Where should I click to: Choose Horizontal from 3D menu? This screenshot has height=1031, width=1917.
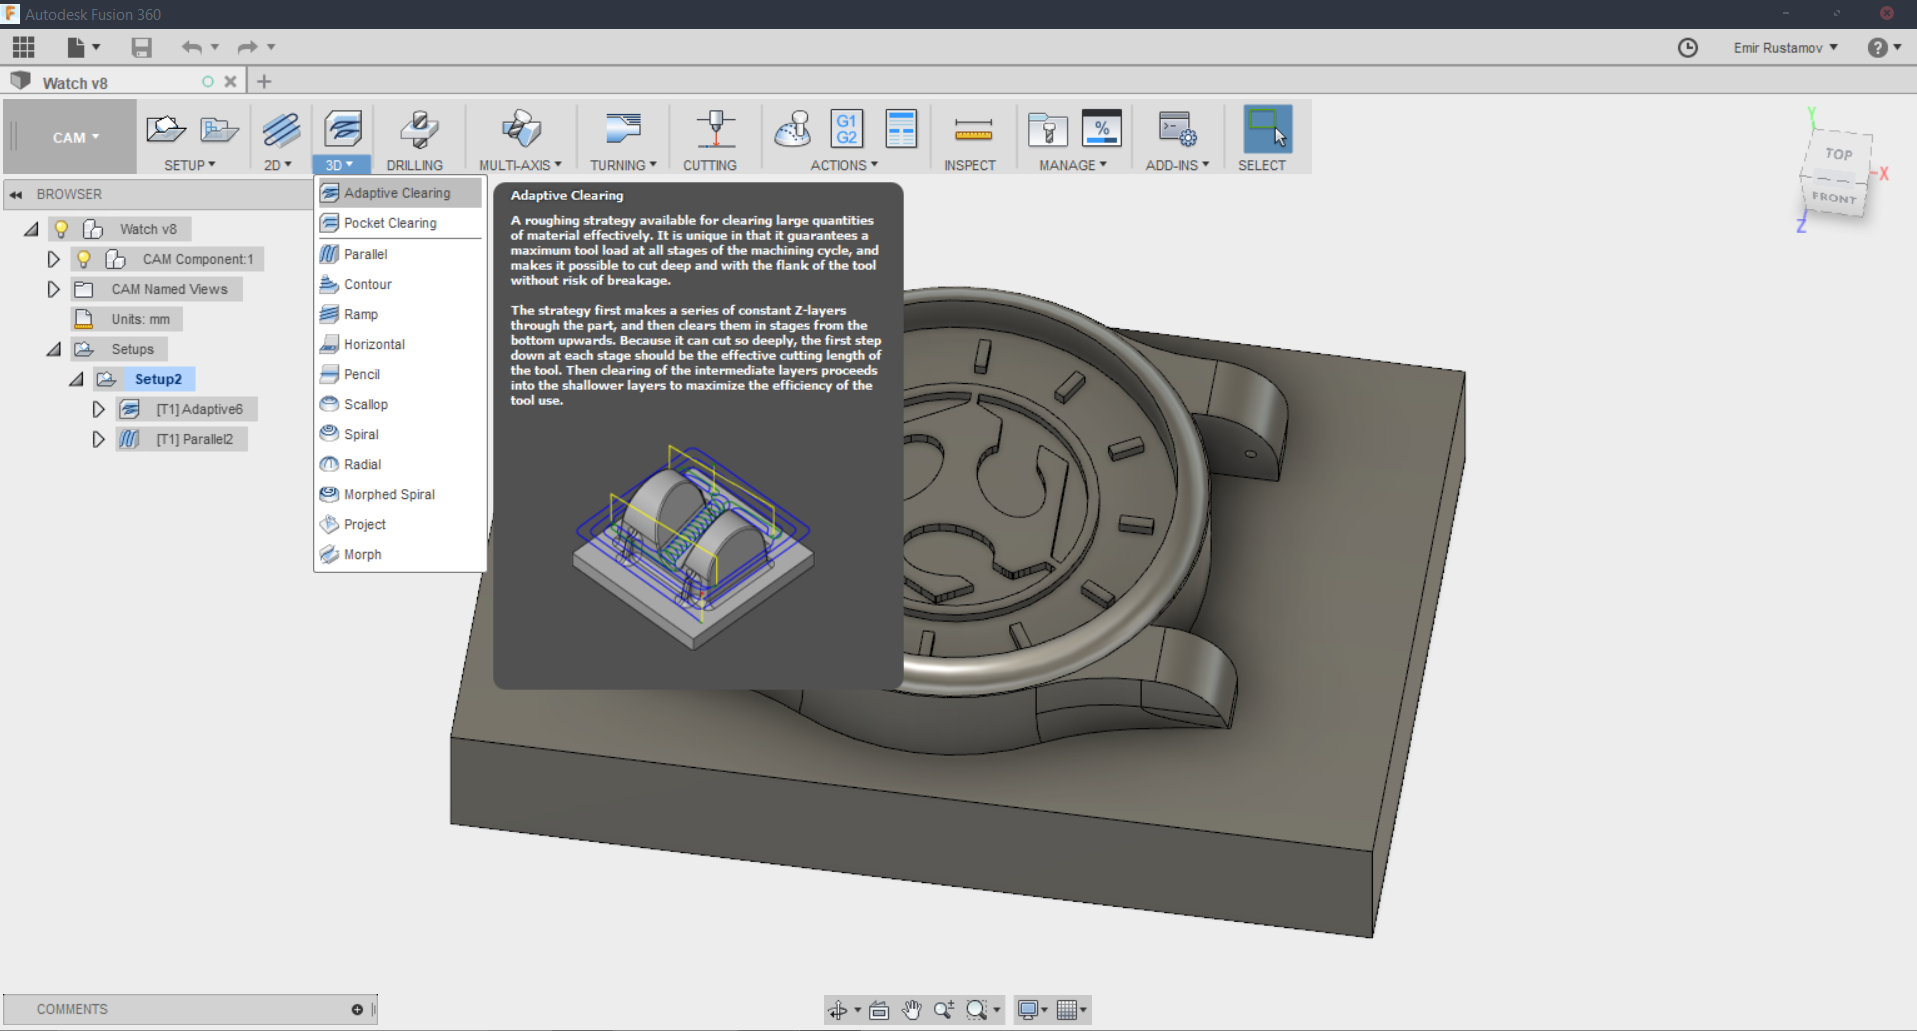click(400, 344)
